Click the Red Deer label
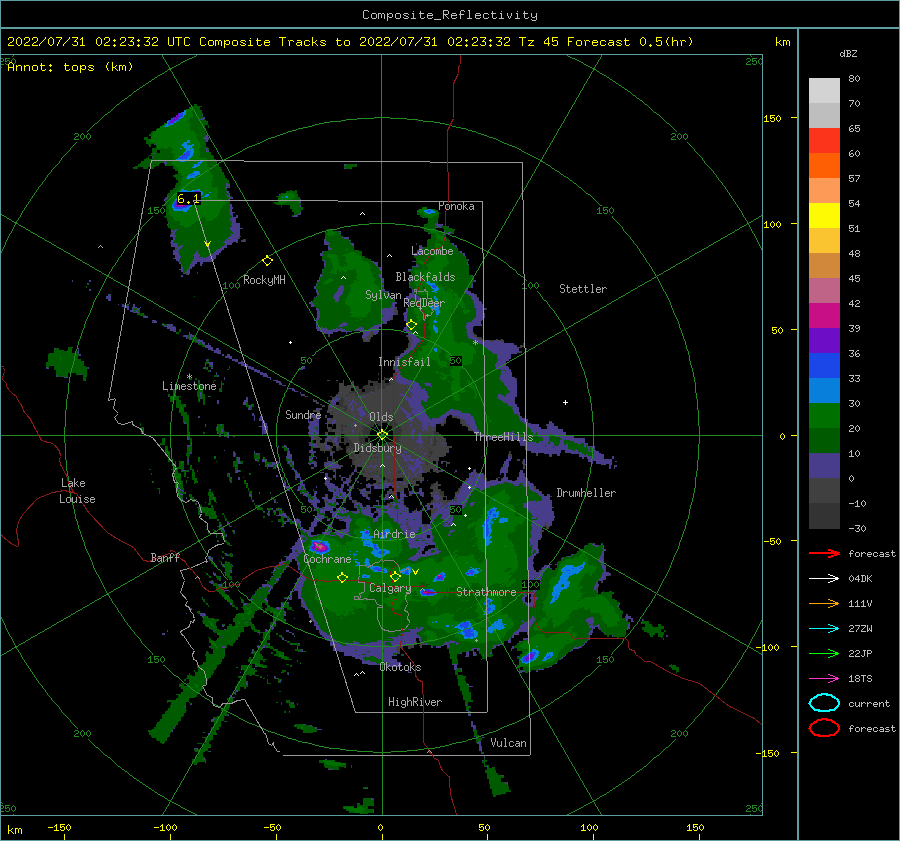This screenshot has height=841, width=900. (424, 303)
